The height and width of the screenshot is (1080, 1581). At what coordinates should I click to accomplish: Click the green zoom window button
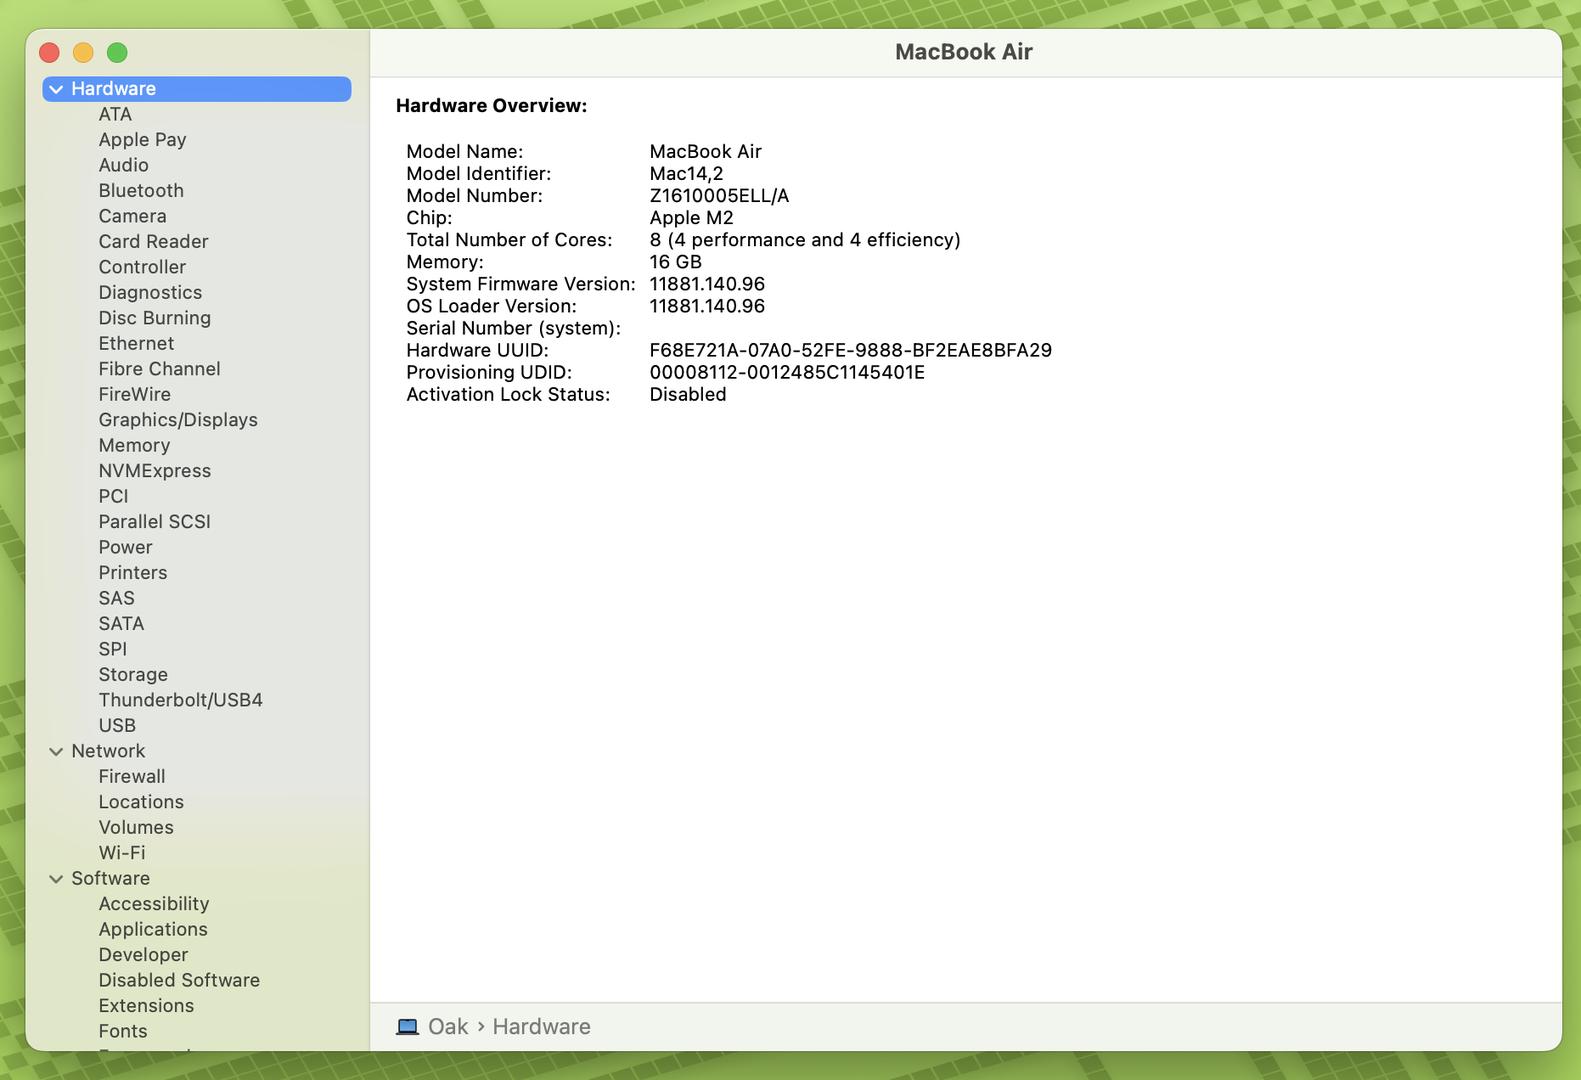coord(117,52)
